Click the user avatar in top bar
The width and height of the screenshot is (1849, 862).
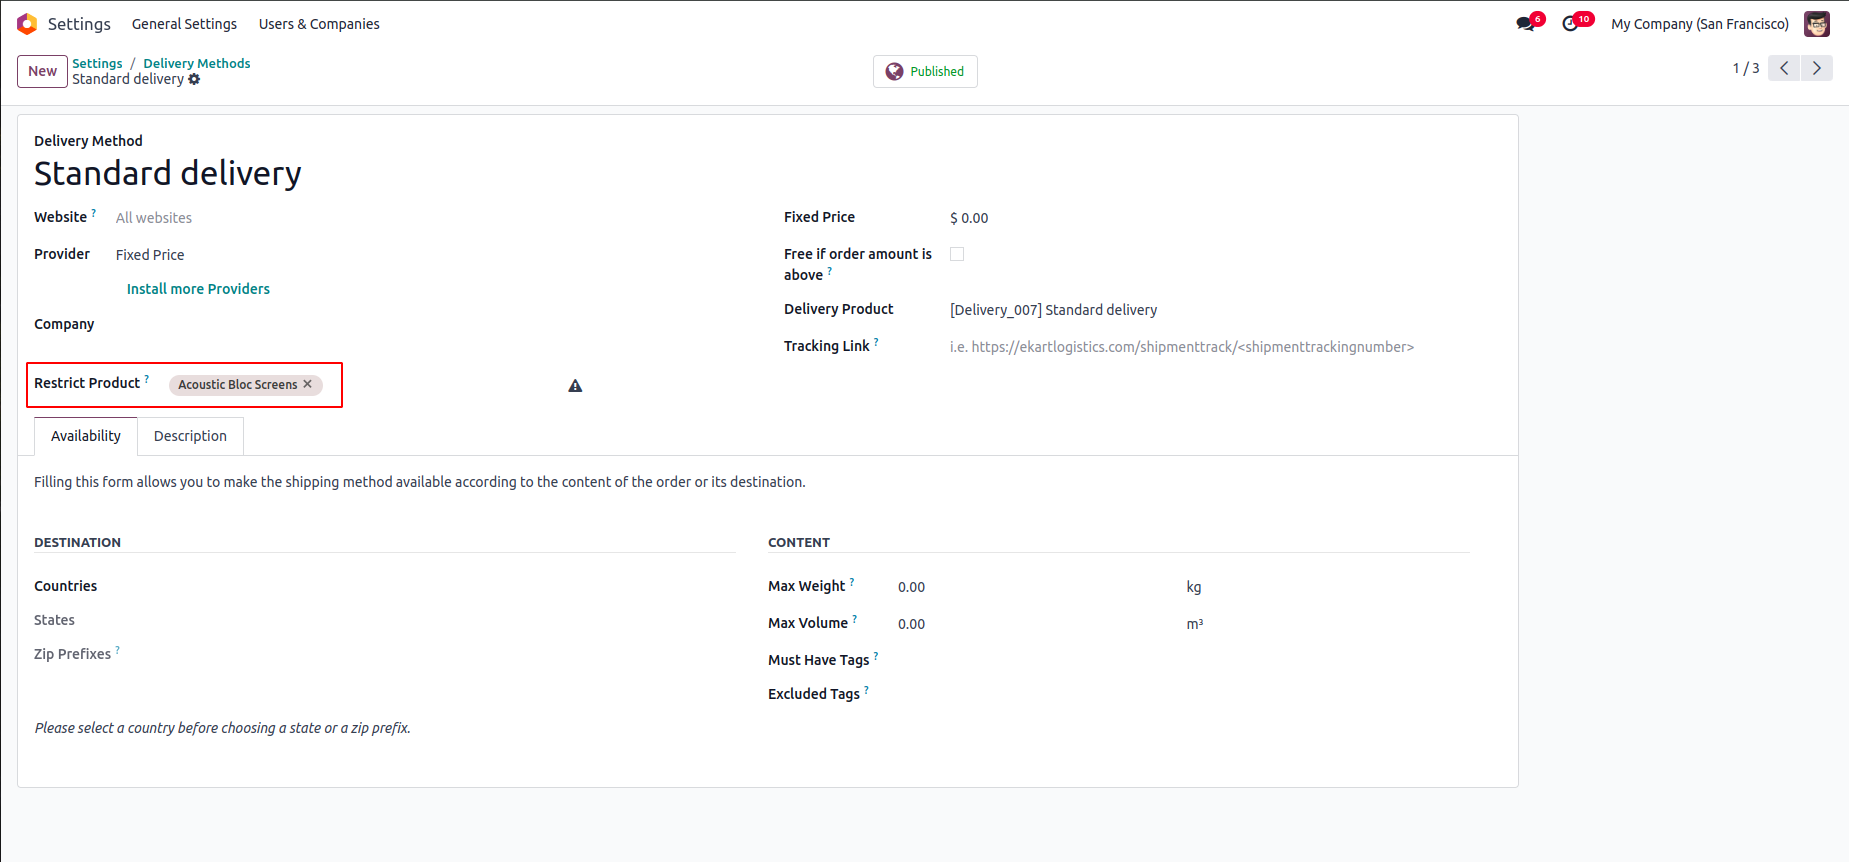1816,24
